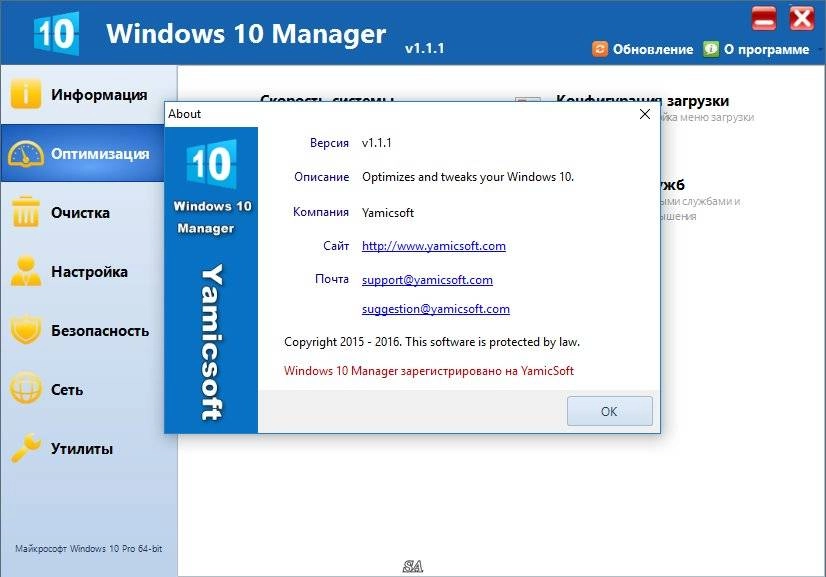Click the Конфигурация загрузки heading behind dialog
The height and width of the screenshot is (577, 826).
point(643,99)
